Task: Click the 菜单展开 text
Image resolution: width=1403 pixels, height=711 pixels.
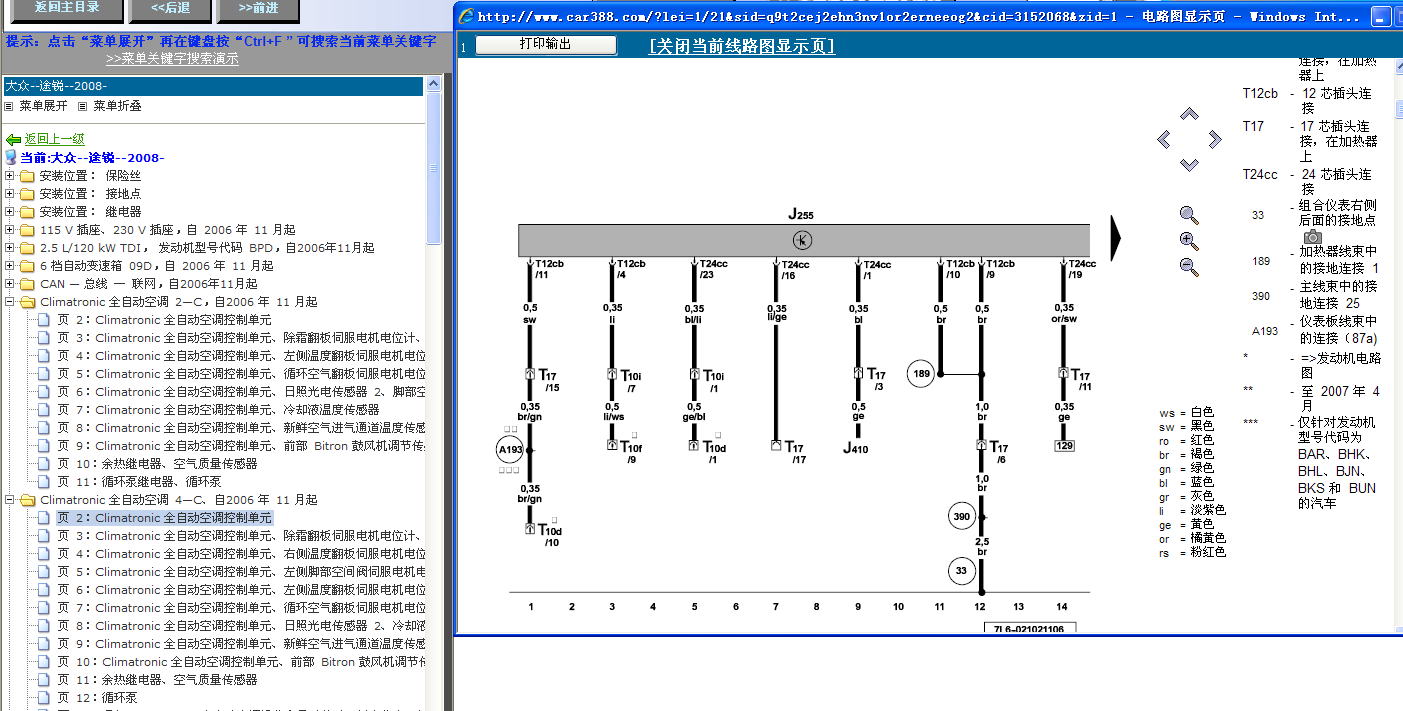Action: (x=43, y=105)
